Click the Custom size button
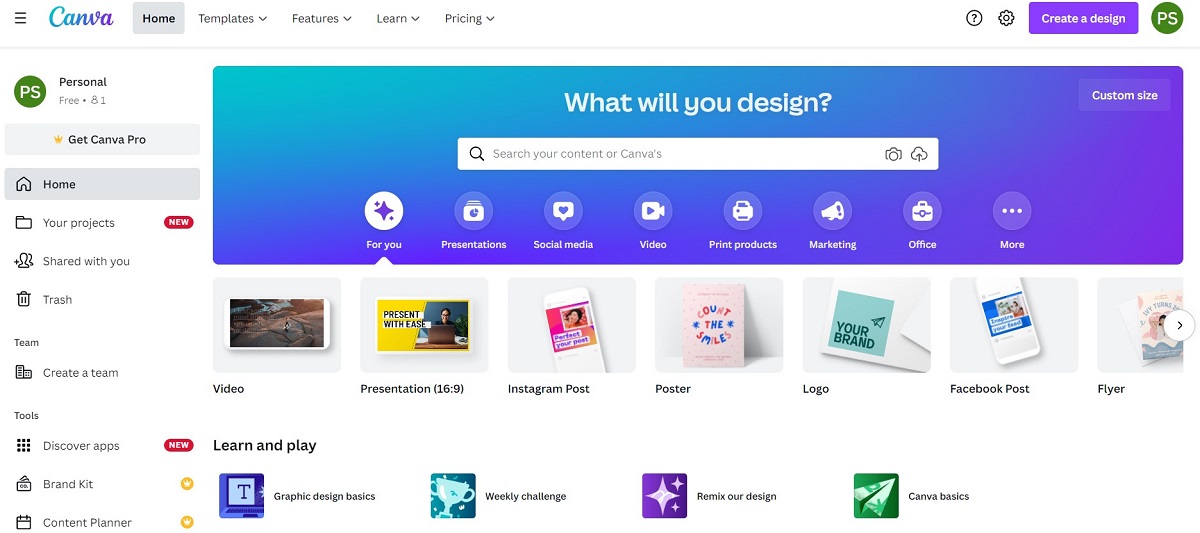1200x533 pixels. (1125, 95)
